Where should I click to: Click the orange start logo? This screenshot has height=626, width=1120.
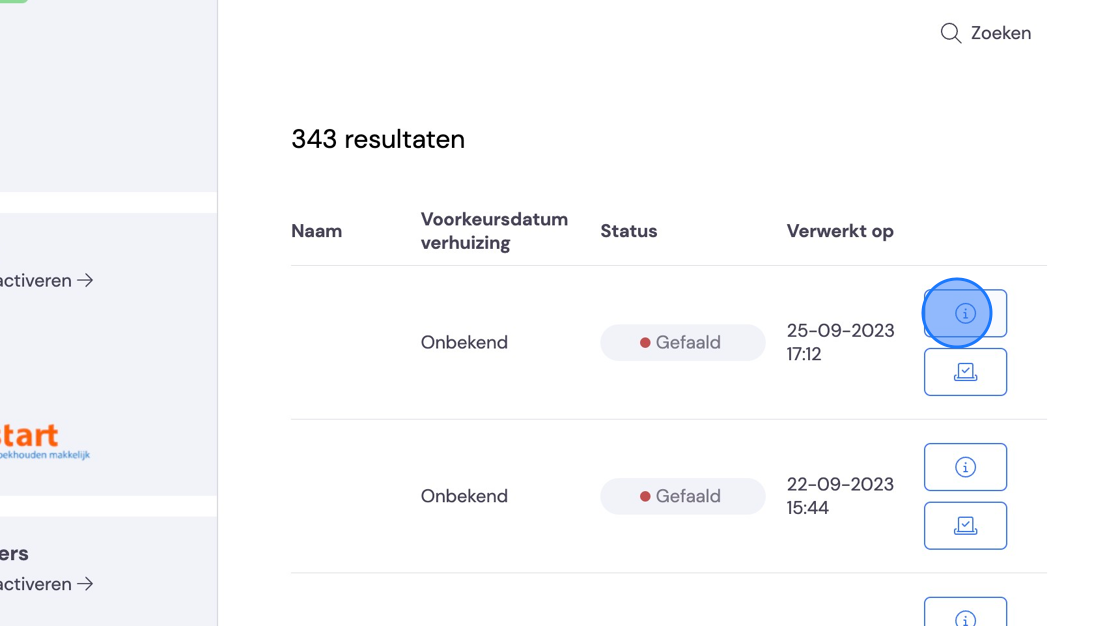(44, 441)
